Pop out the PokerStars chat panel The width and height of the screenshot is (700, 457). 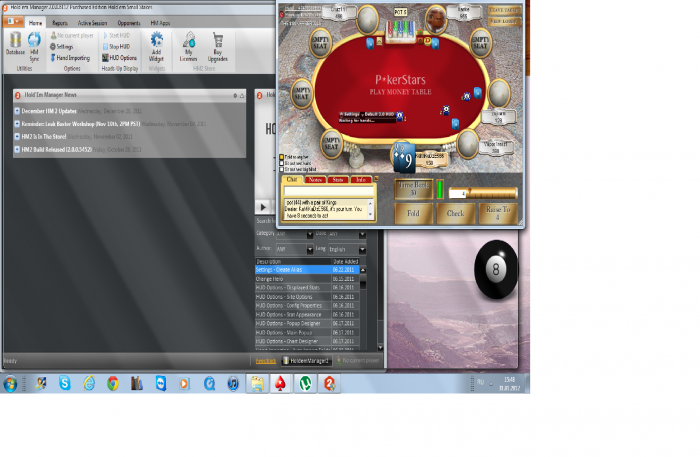(376, 179)
